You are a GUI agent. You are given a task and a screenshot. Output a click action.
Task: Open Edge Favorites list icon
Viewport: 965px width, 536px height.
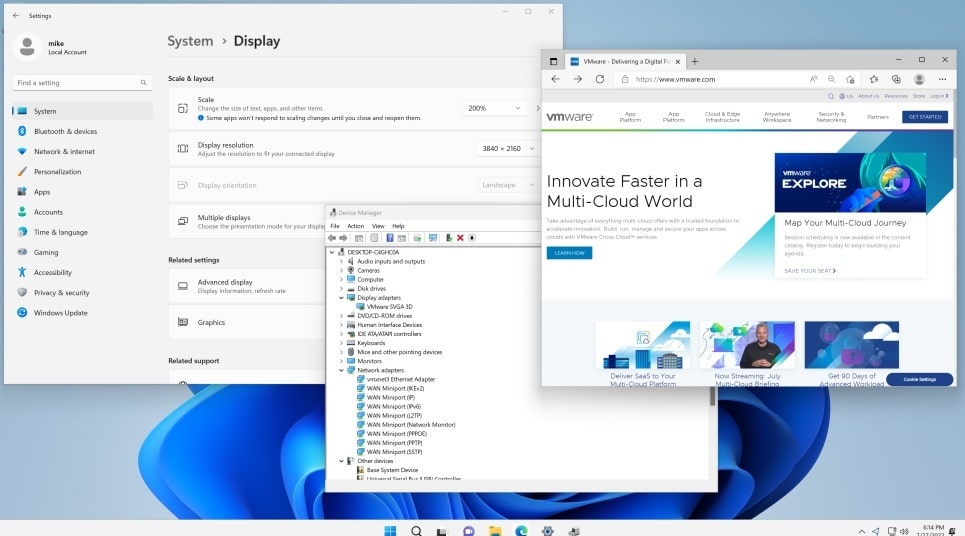pos(874,79)
